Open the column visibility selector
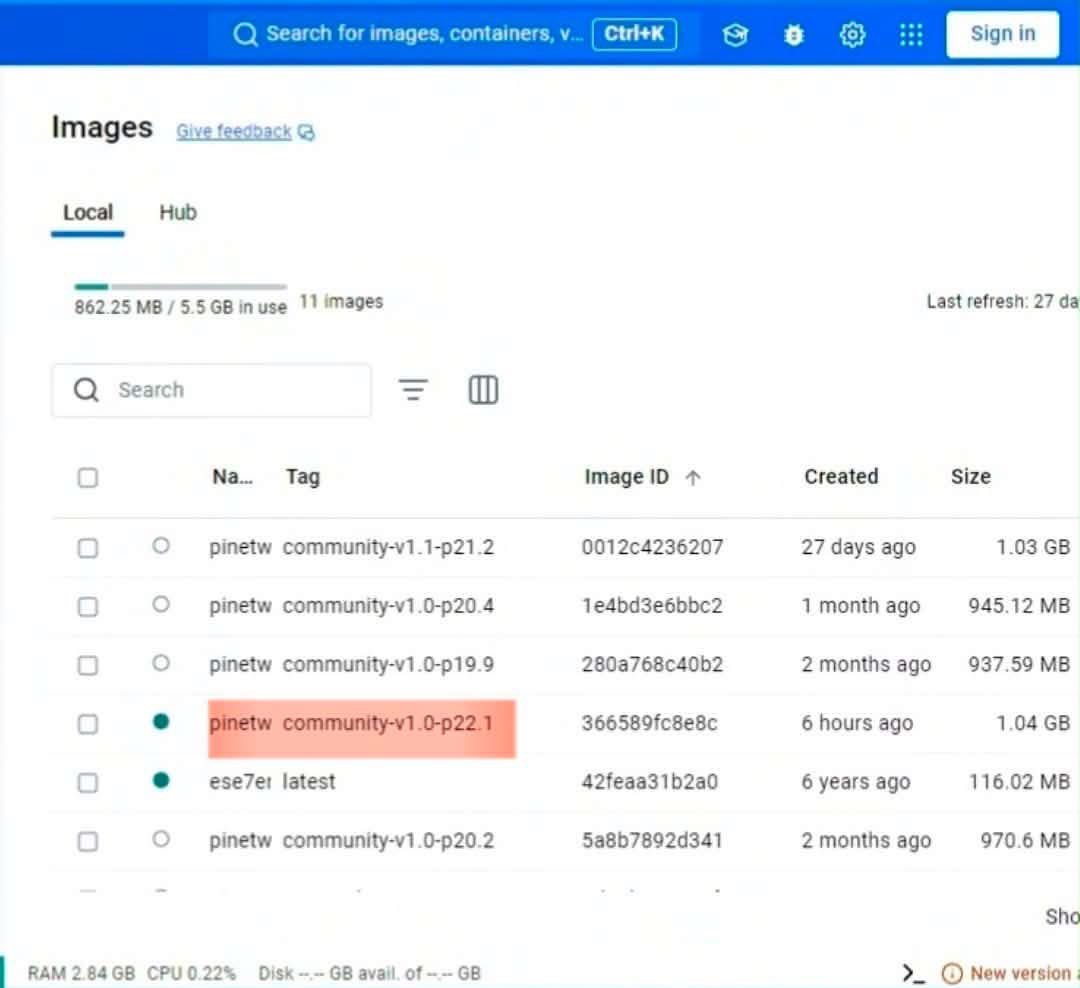Viewport: 1080px width, 988px height. click(482, 390)
